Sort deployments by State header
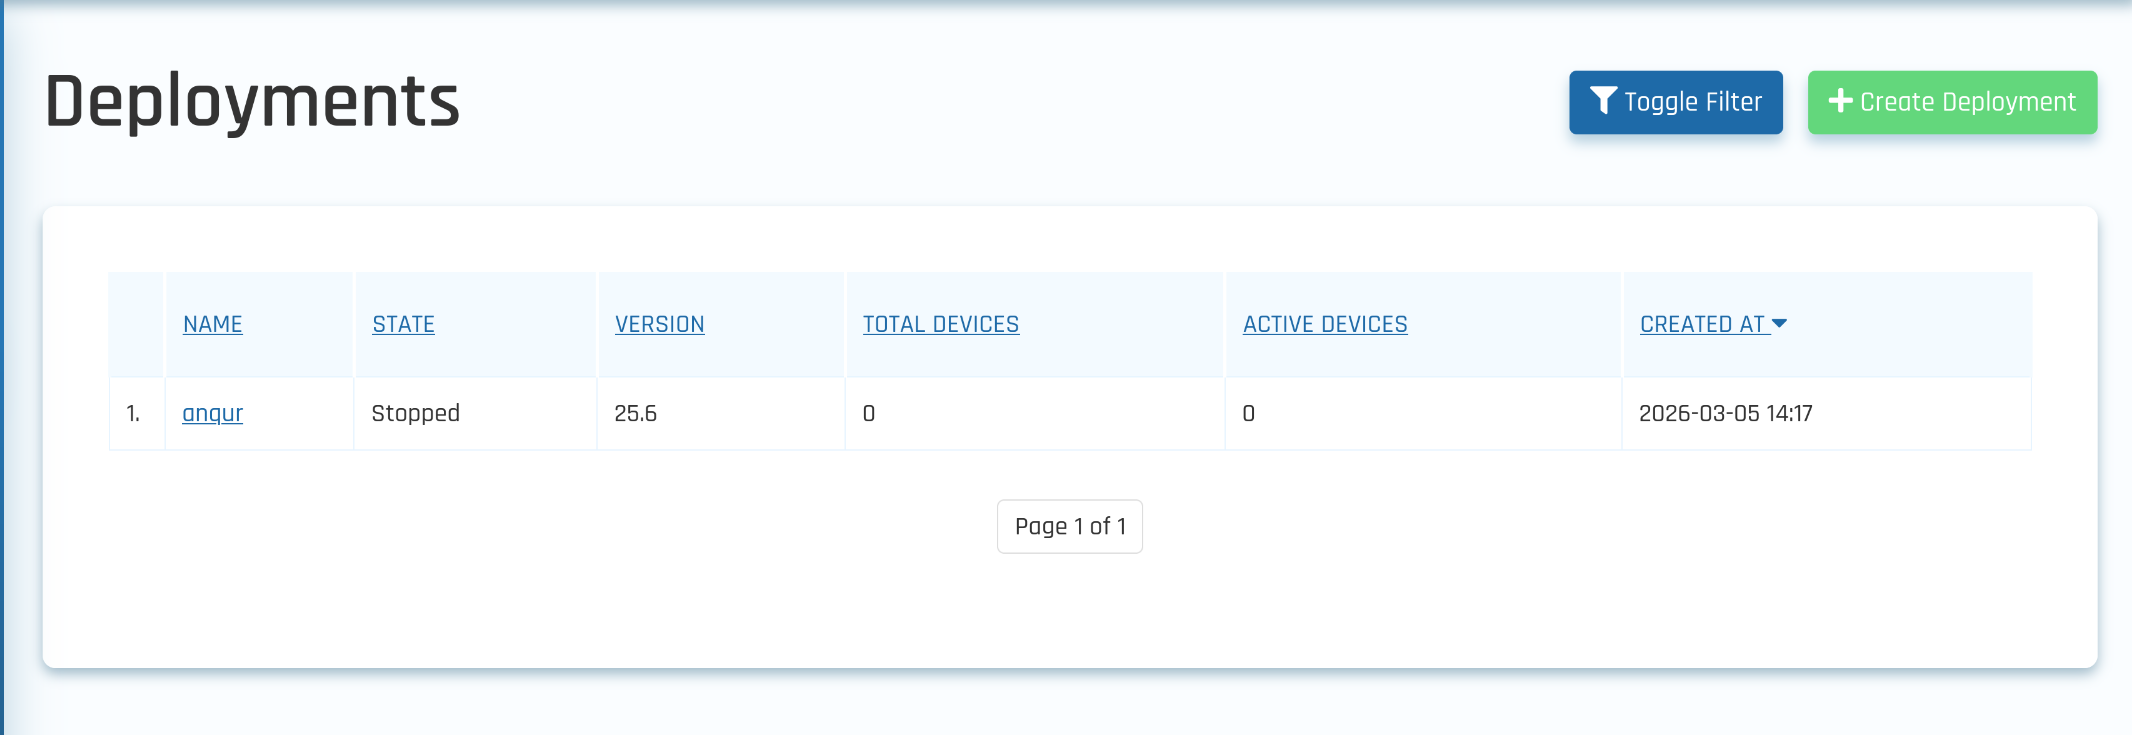2132x735 pixels. point(403,324)
